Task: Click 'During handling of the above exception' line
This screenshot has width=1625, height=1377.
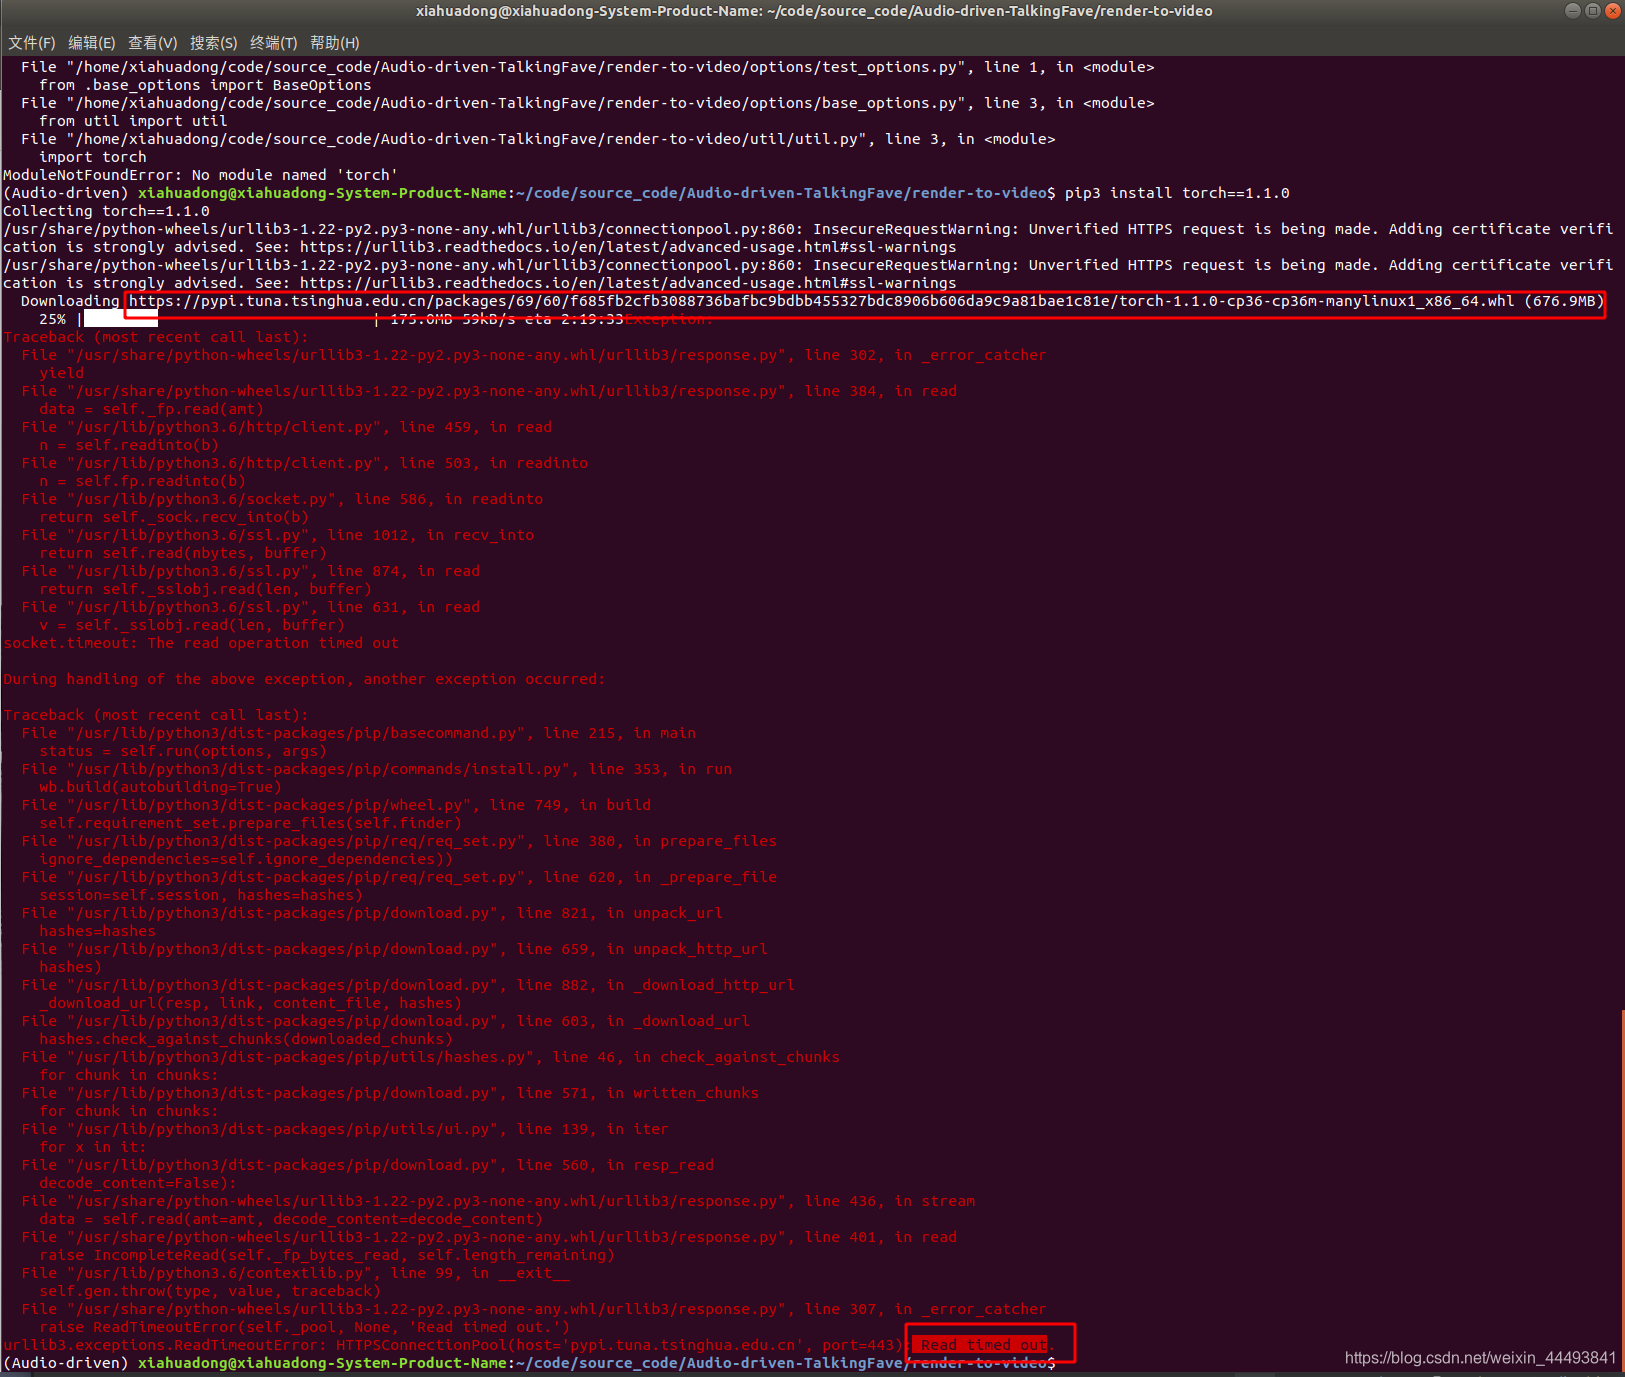Action: tap(304, 679)
